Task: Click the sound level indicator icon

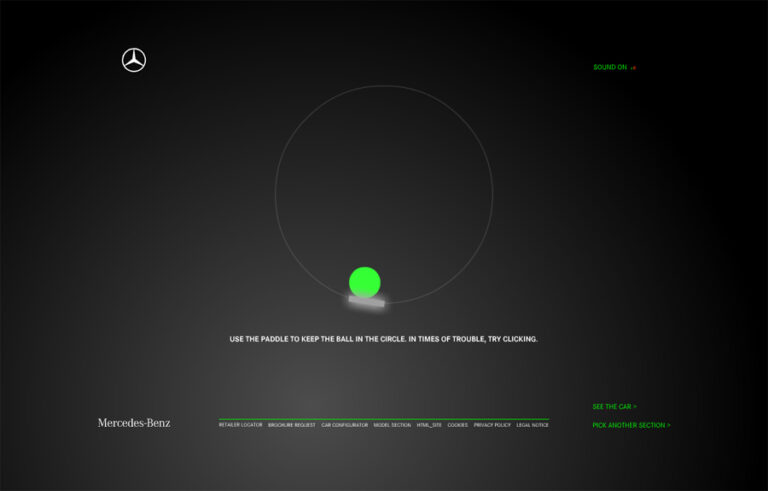Action: pyautogui.click(x=633, y=68)
